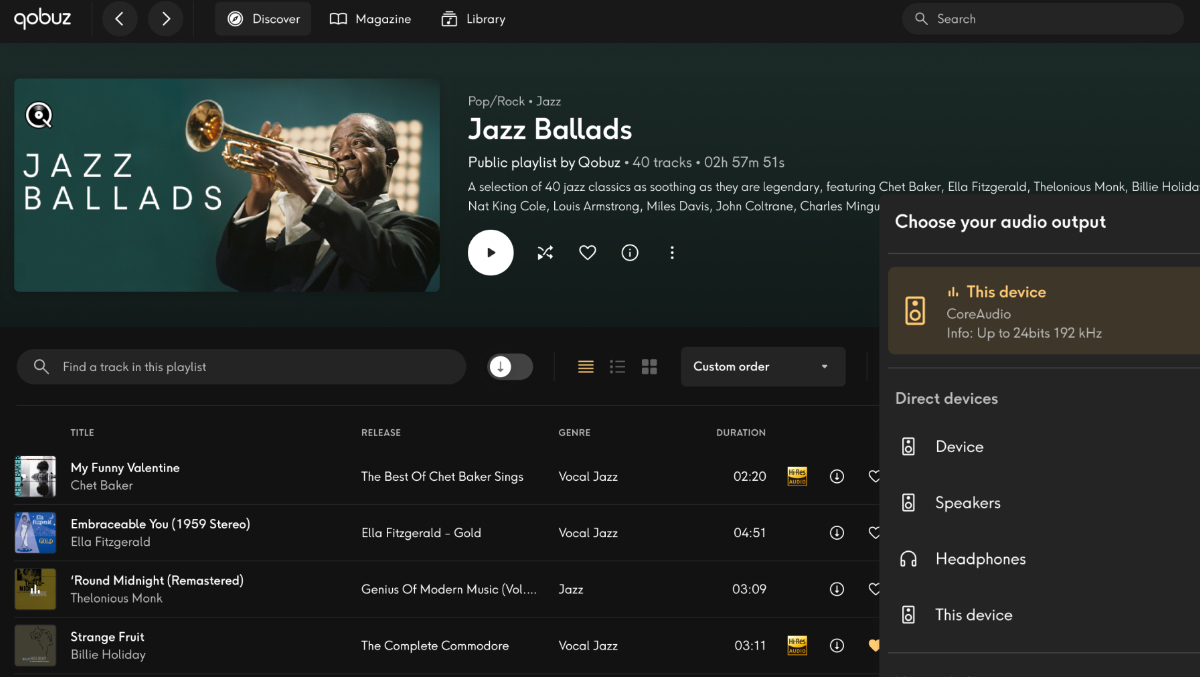The image size is (1200, 677).
Task: Open the playlist three-dot more menu
Action: (x=672, y=253)
